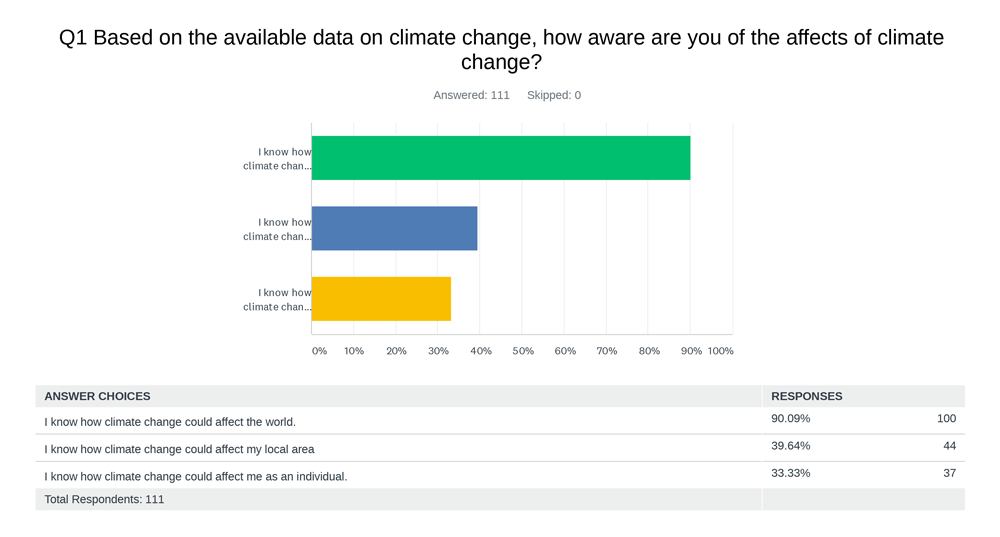This screenshot has height=537, width=1000.
Task: Click the "Answered: 111" label
Action: coord(471,95)
